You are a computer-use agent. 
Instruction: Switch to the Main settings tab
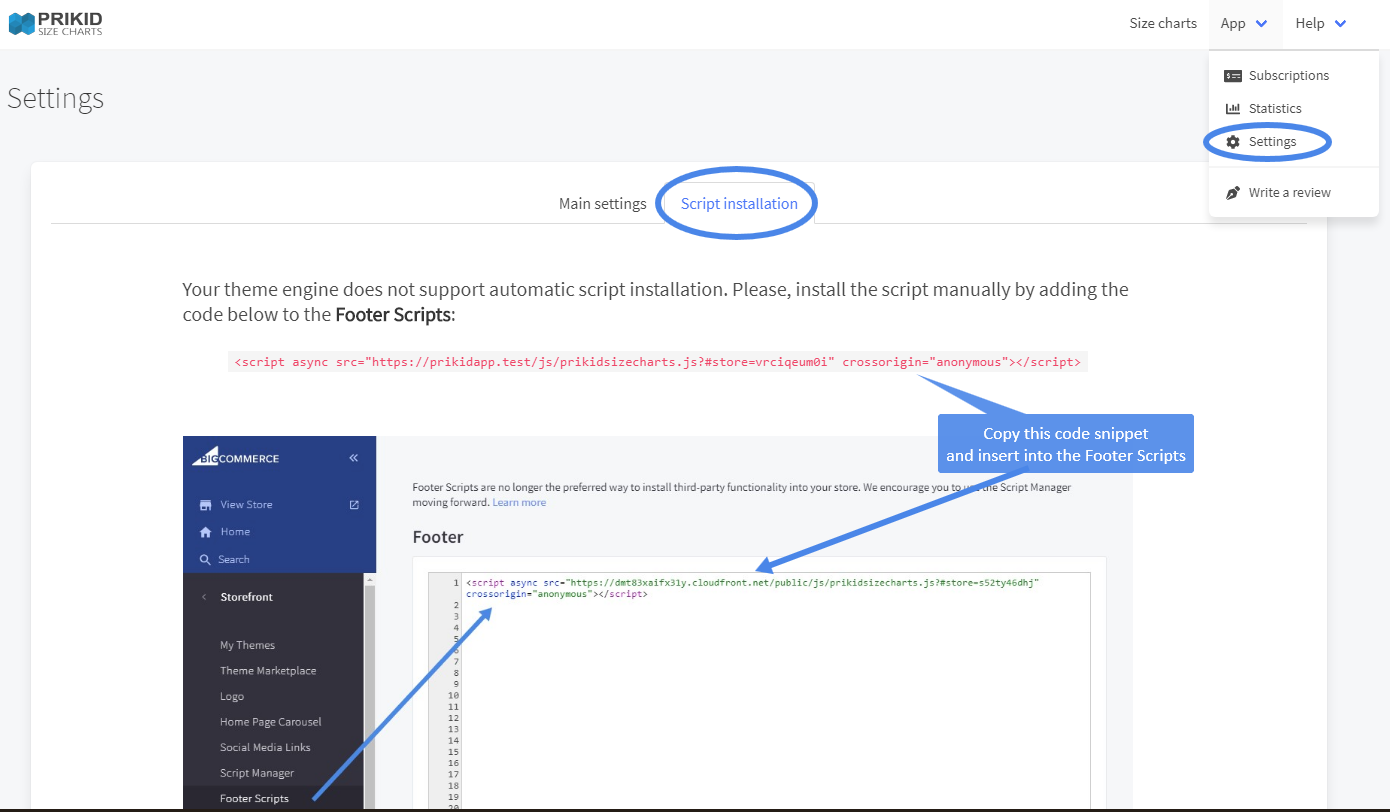pyautogui.click(x=603, y=203)
